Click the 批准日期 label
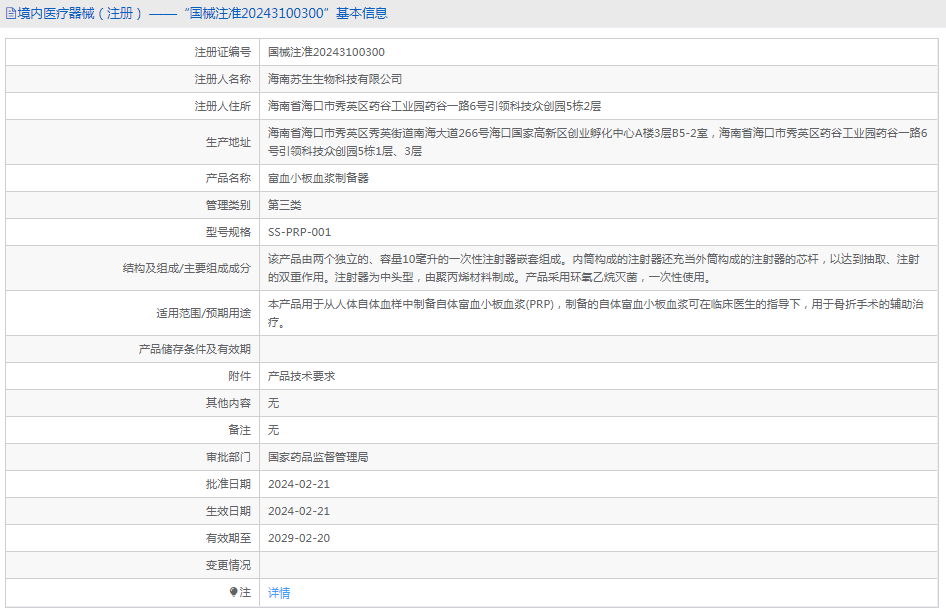This screenshot has width=946, height=616. [x=227, y=484]
